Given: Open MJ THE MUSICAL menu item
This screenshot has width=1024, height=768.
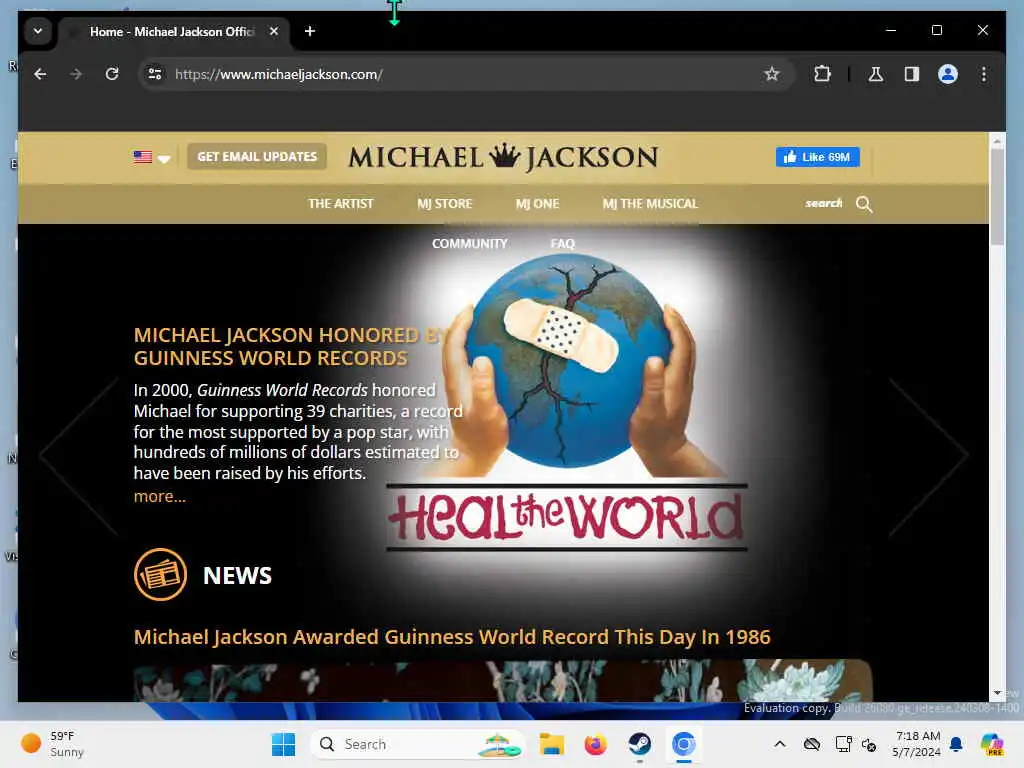Looking at the screenshot, I should (x=650, y=204).
